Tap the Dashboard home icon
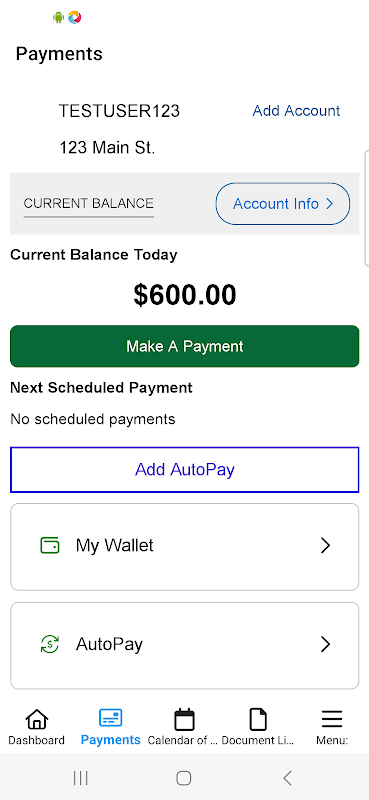This screenshot has width=369, height=800. tap(36, 719)
